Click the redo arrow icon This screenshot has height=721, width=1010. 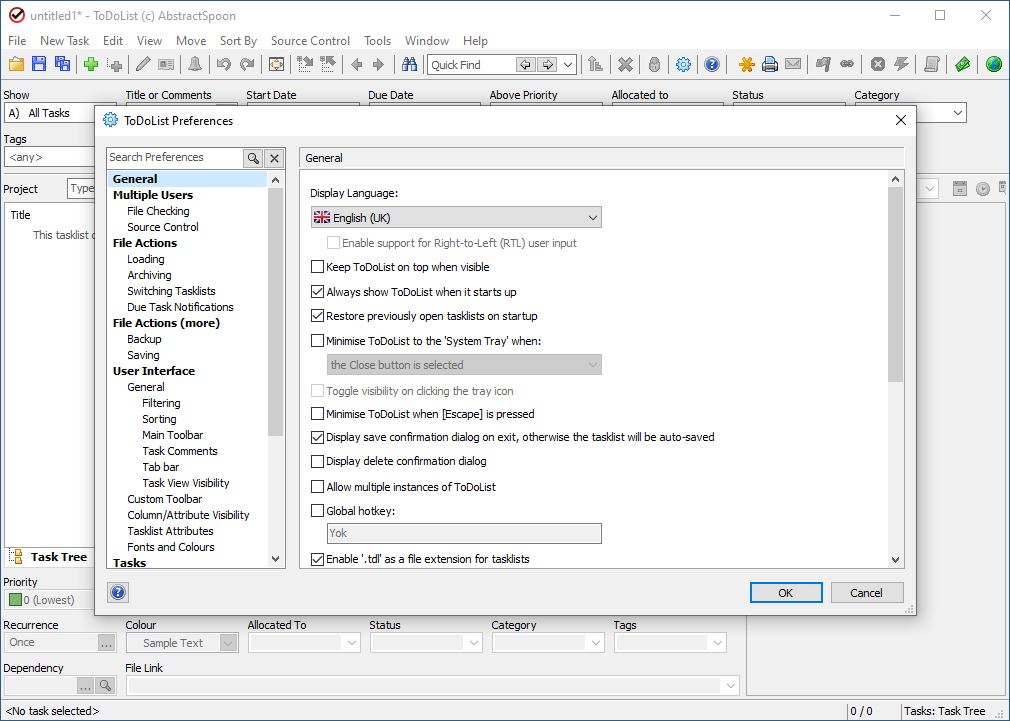247,64
